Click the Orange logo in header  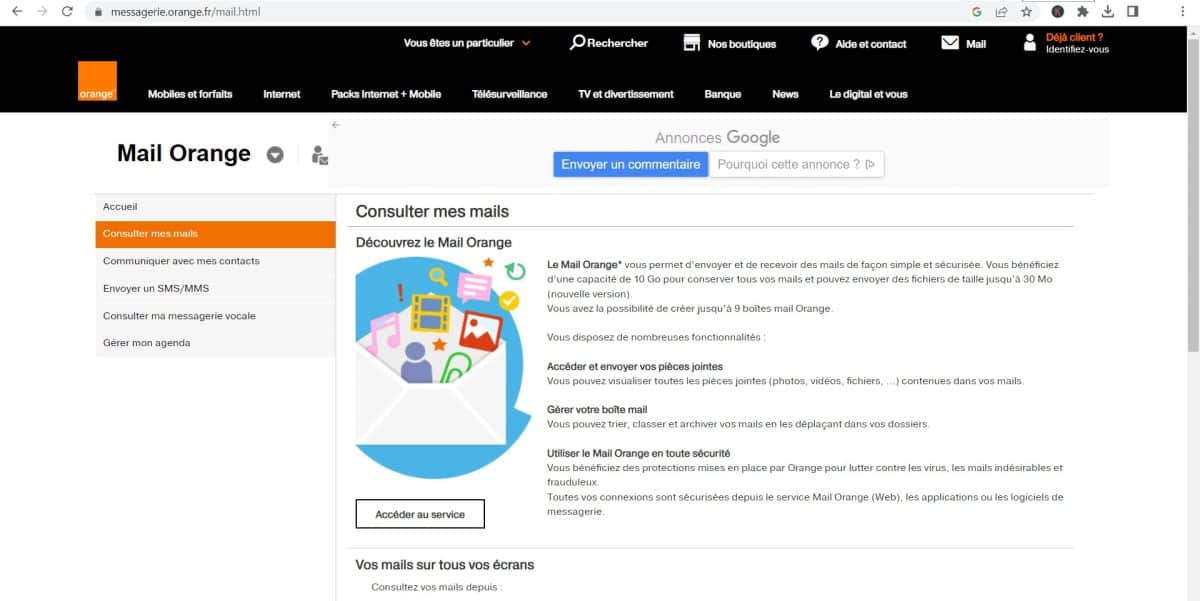[97, 81]
